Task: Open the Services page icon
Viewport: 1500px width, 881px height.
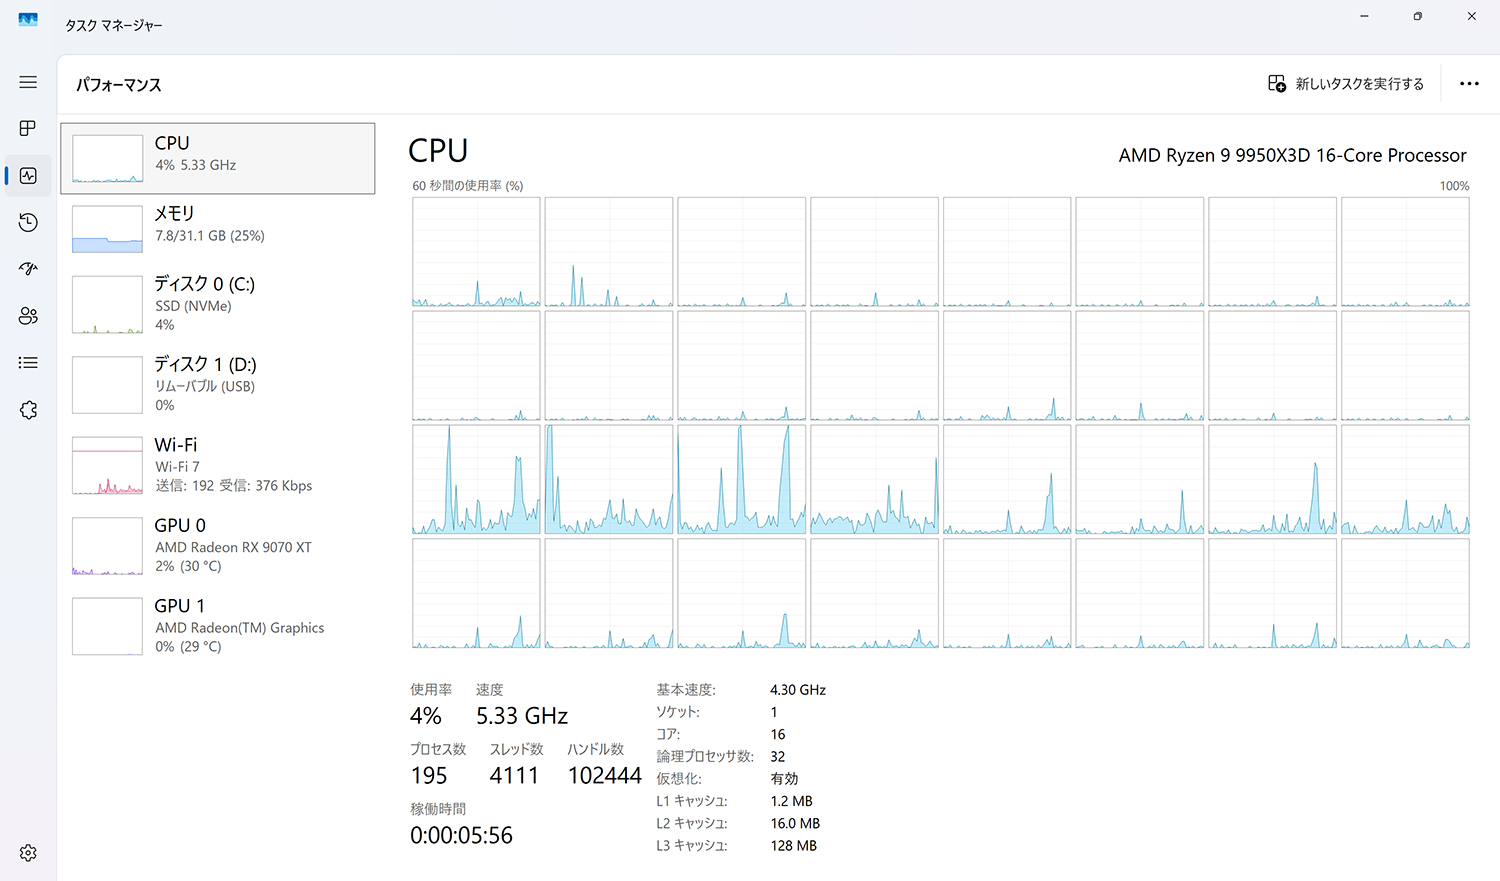Action: click(28, 410)
